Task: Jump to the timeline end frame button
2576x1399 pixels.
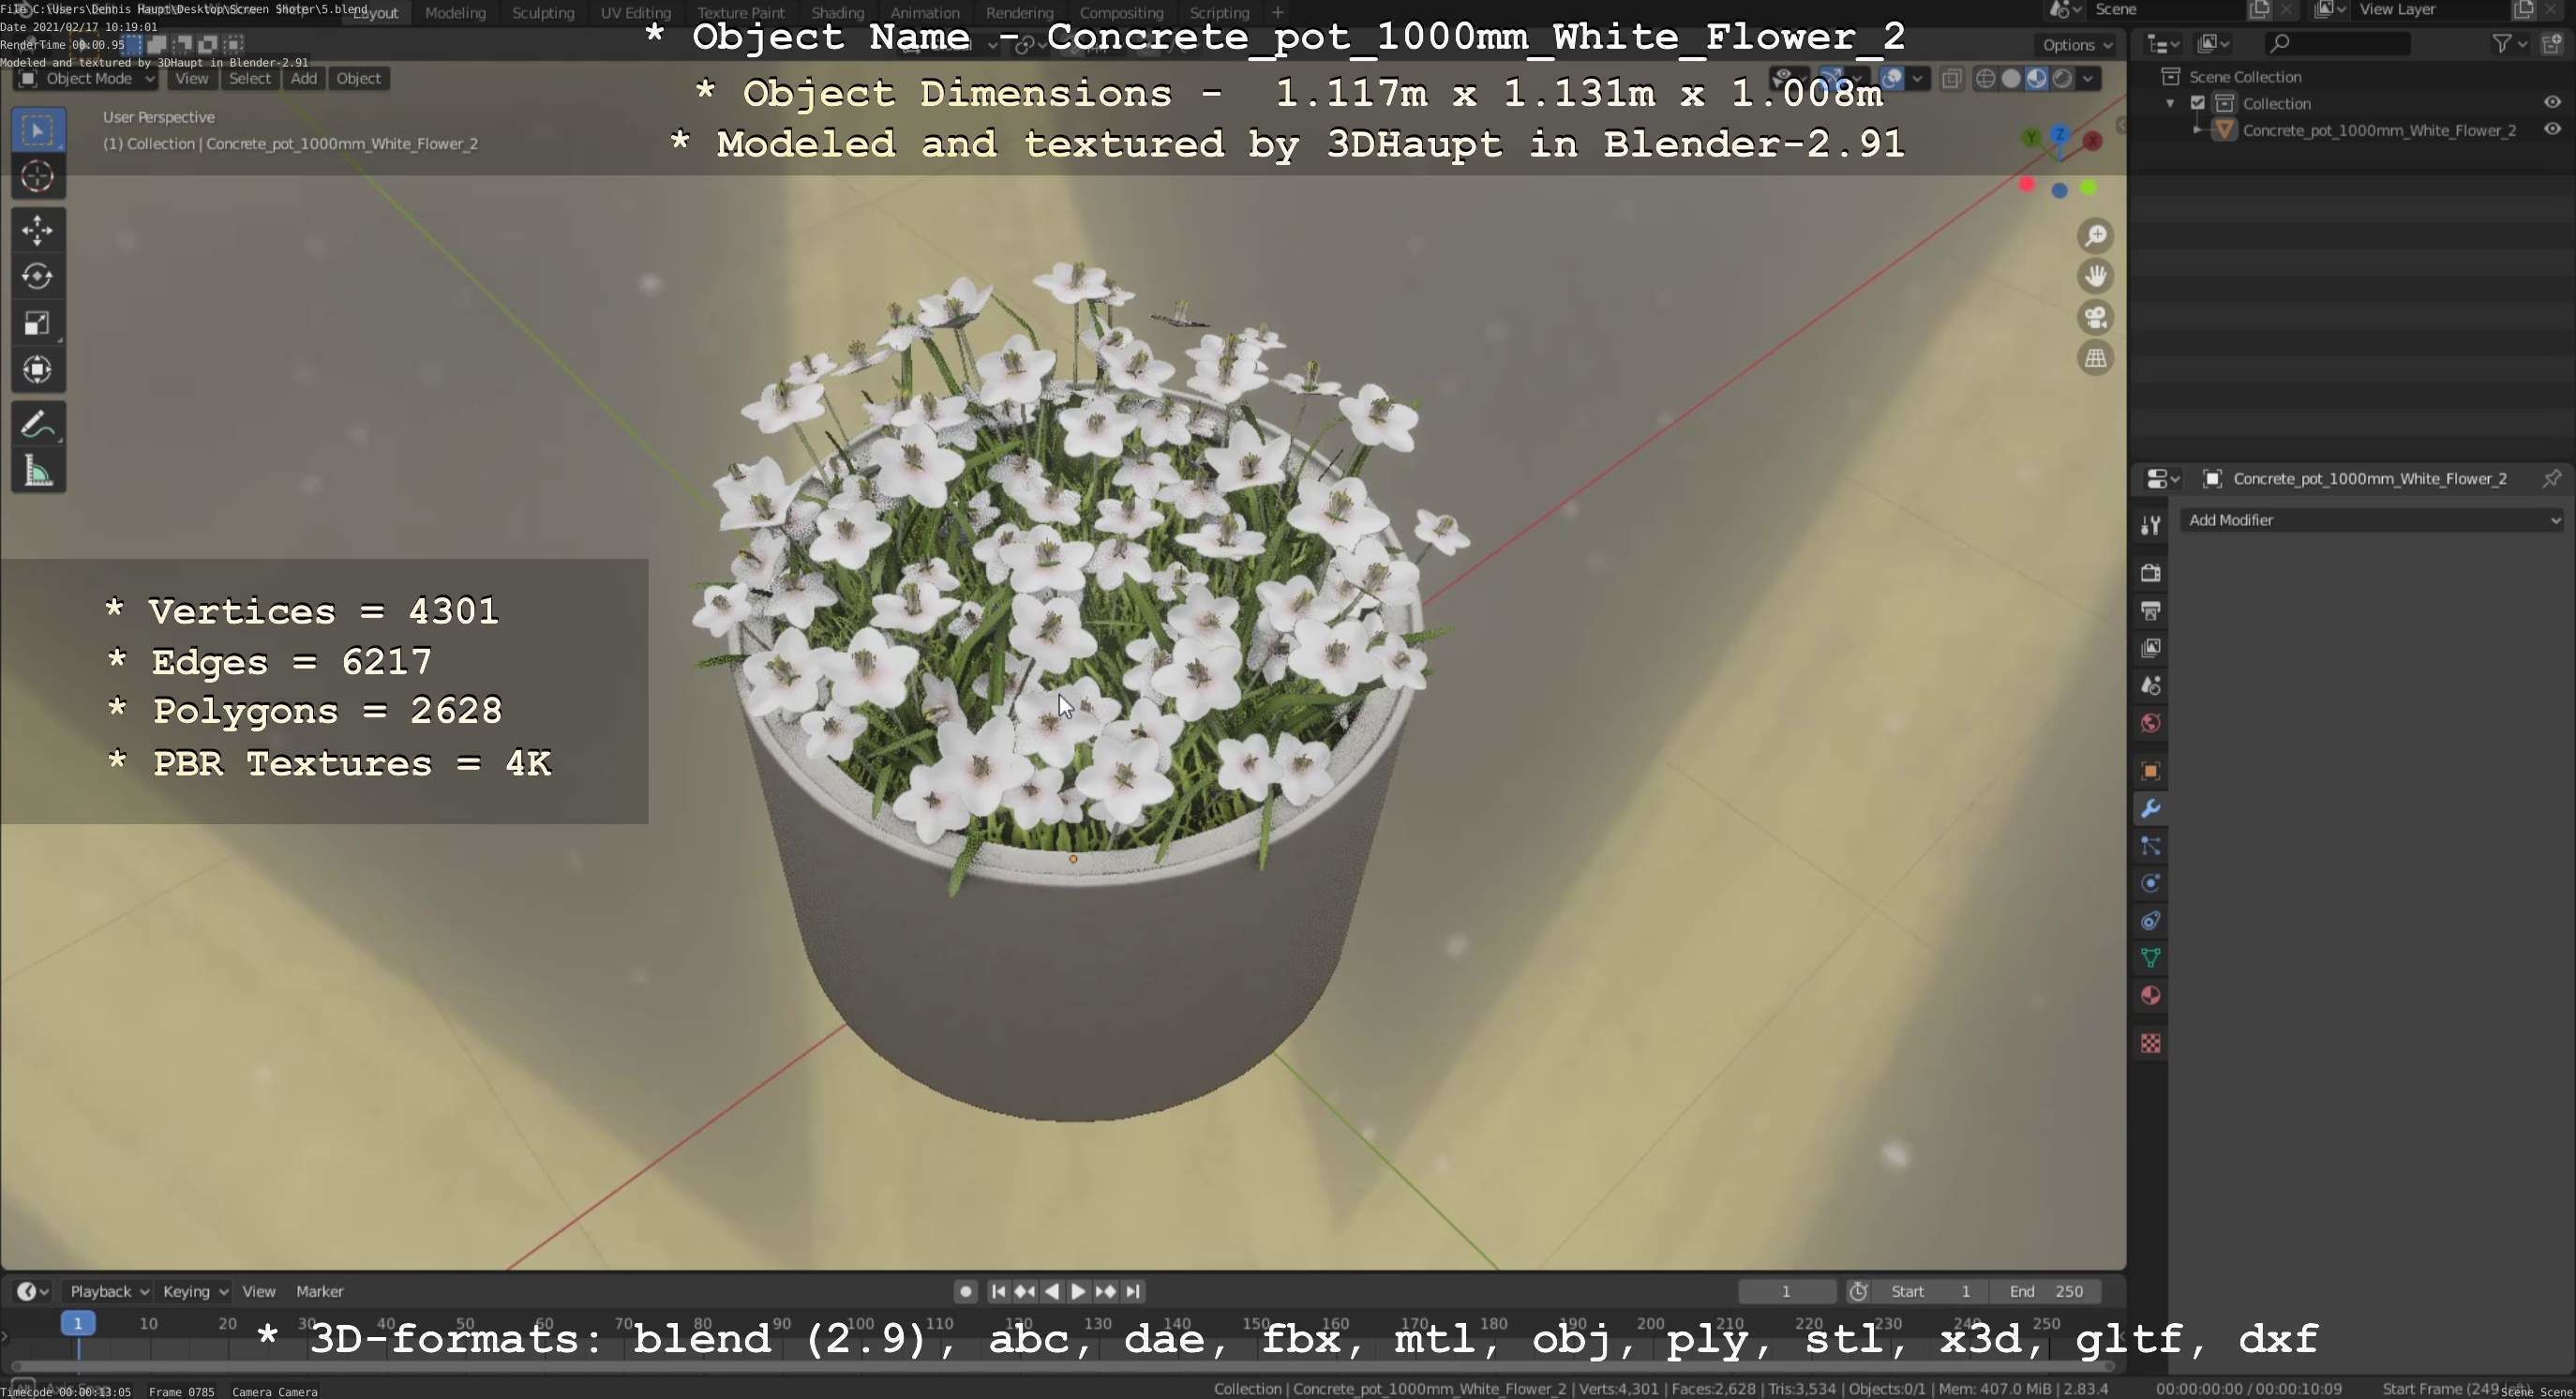Action: (x=1133, y=1291)
